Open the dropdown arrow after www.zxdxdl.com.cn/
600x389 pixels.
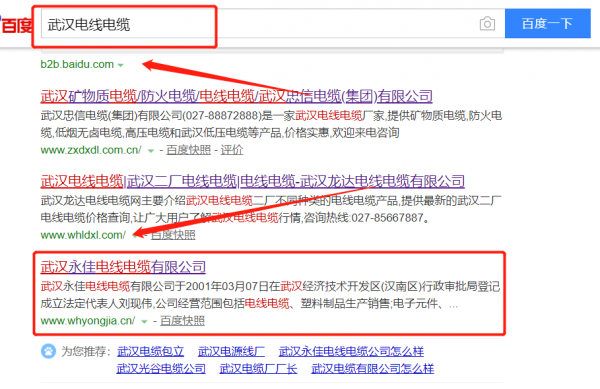pyautogui.click(x=151, y=151)
